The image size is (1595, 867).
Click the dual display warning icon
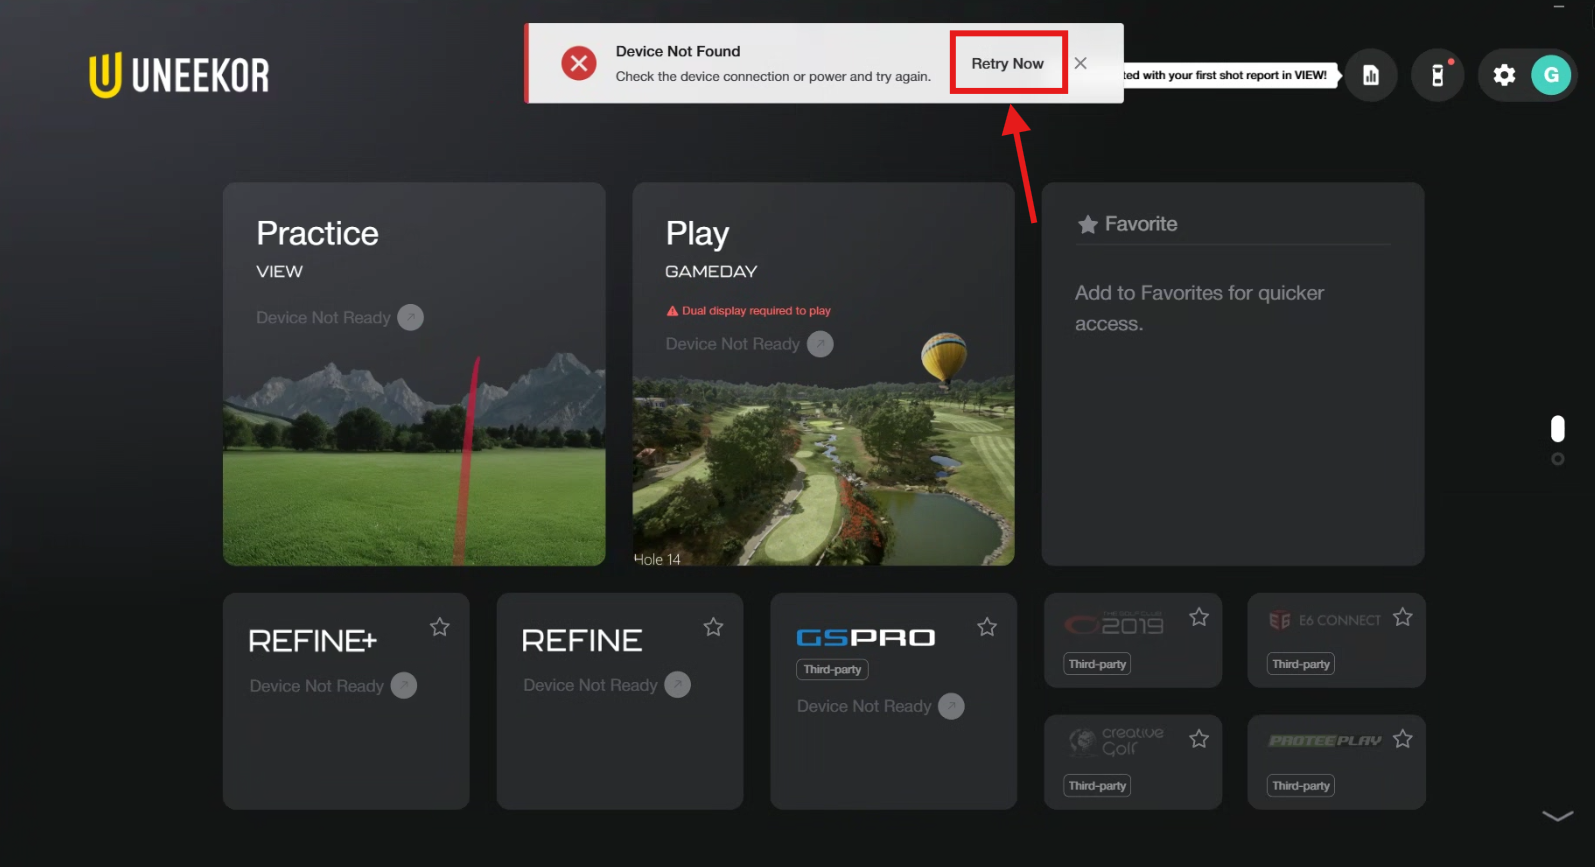(x=672, y=311)
